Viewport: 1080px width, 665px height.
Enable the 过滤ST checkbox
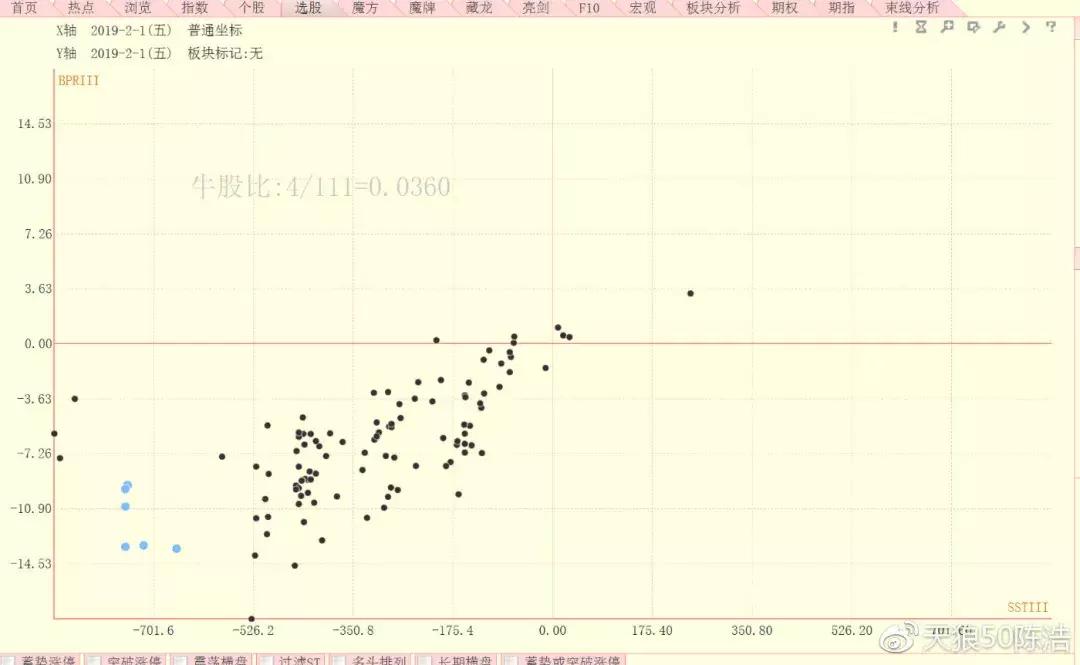click(268, 661)
